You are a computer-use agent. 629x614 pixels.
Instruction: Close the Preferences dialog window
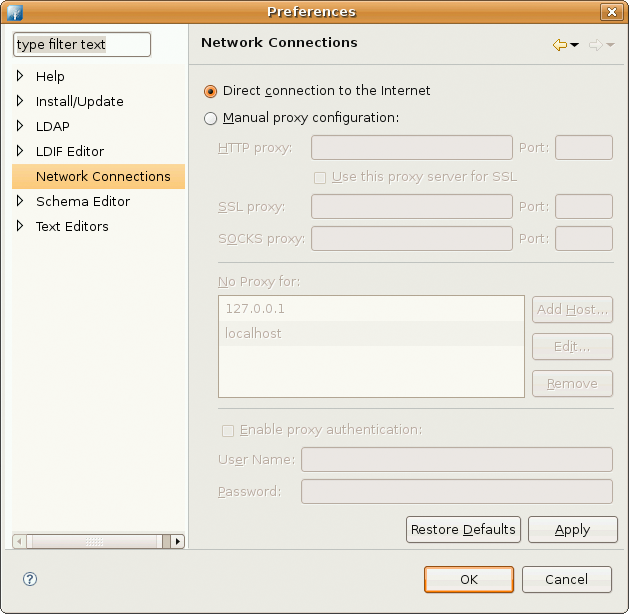point(612,12)
